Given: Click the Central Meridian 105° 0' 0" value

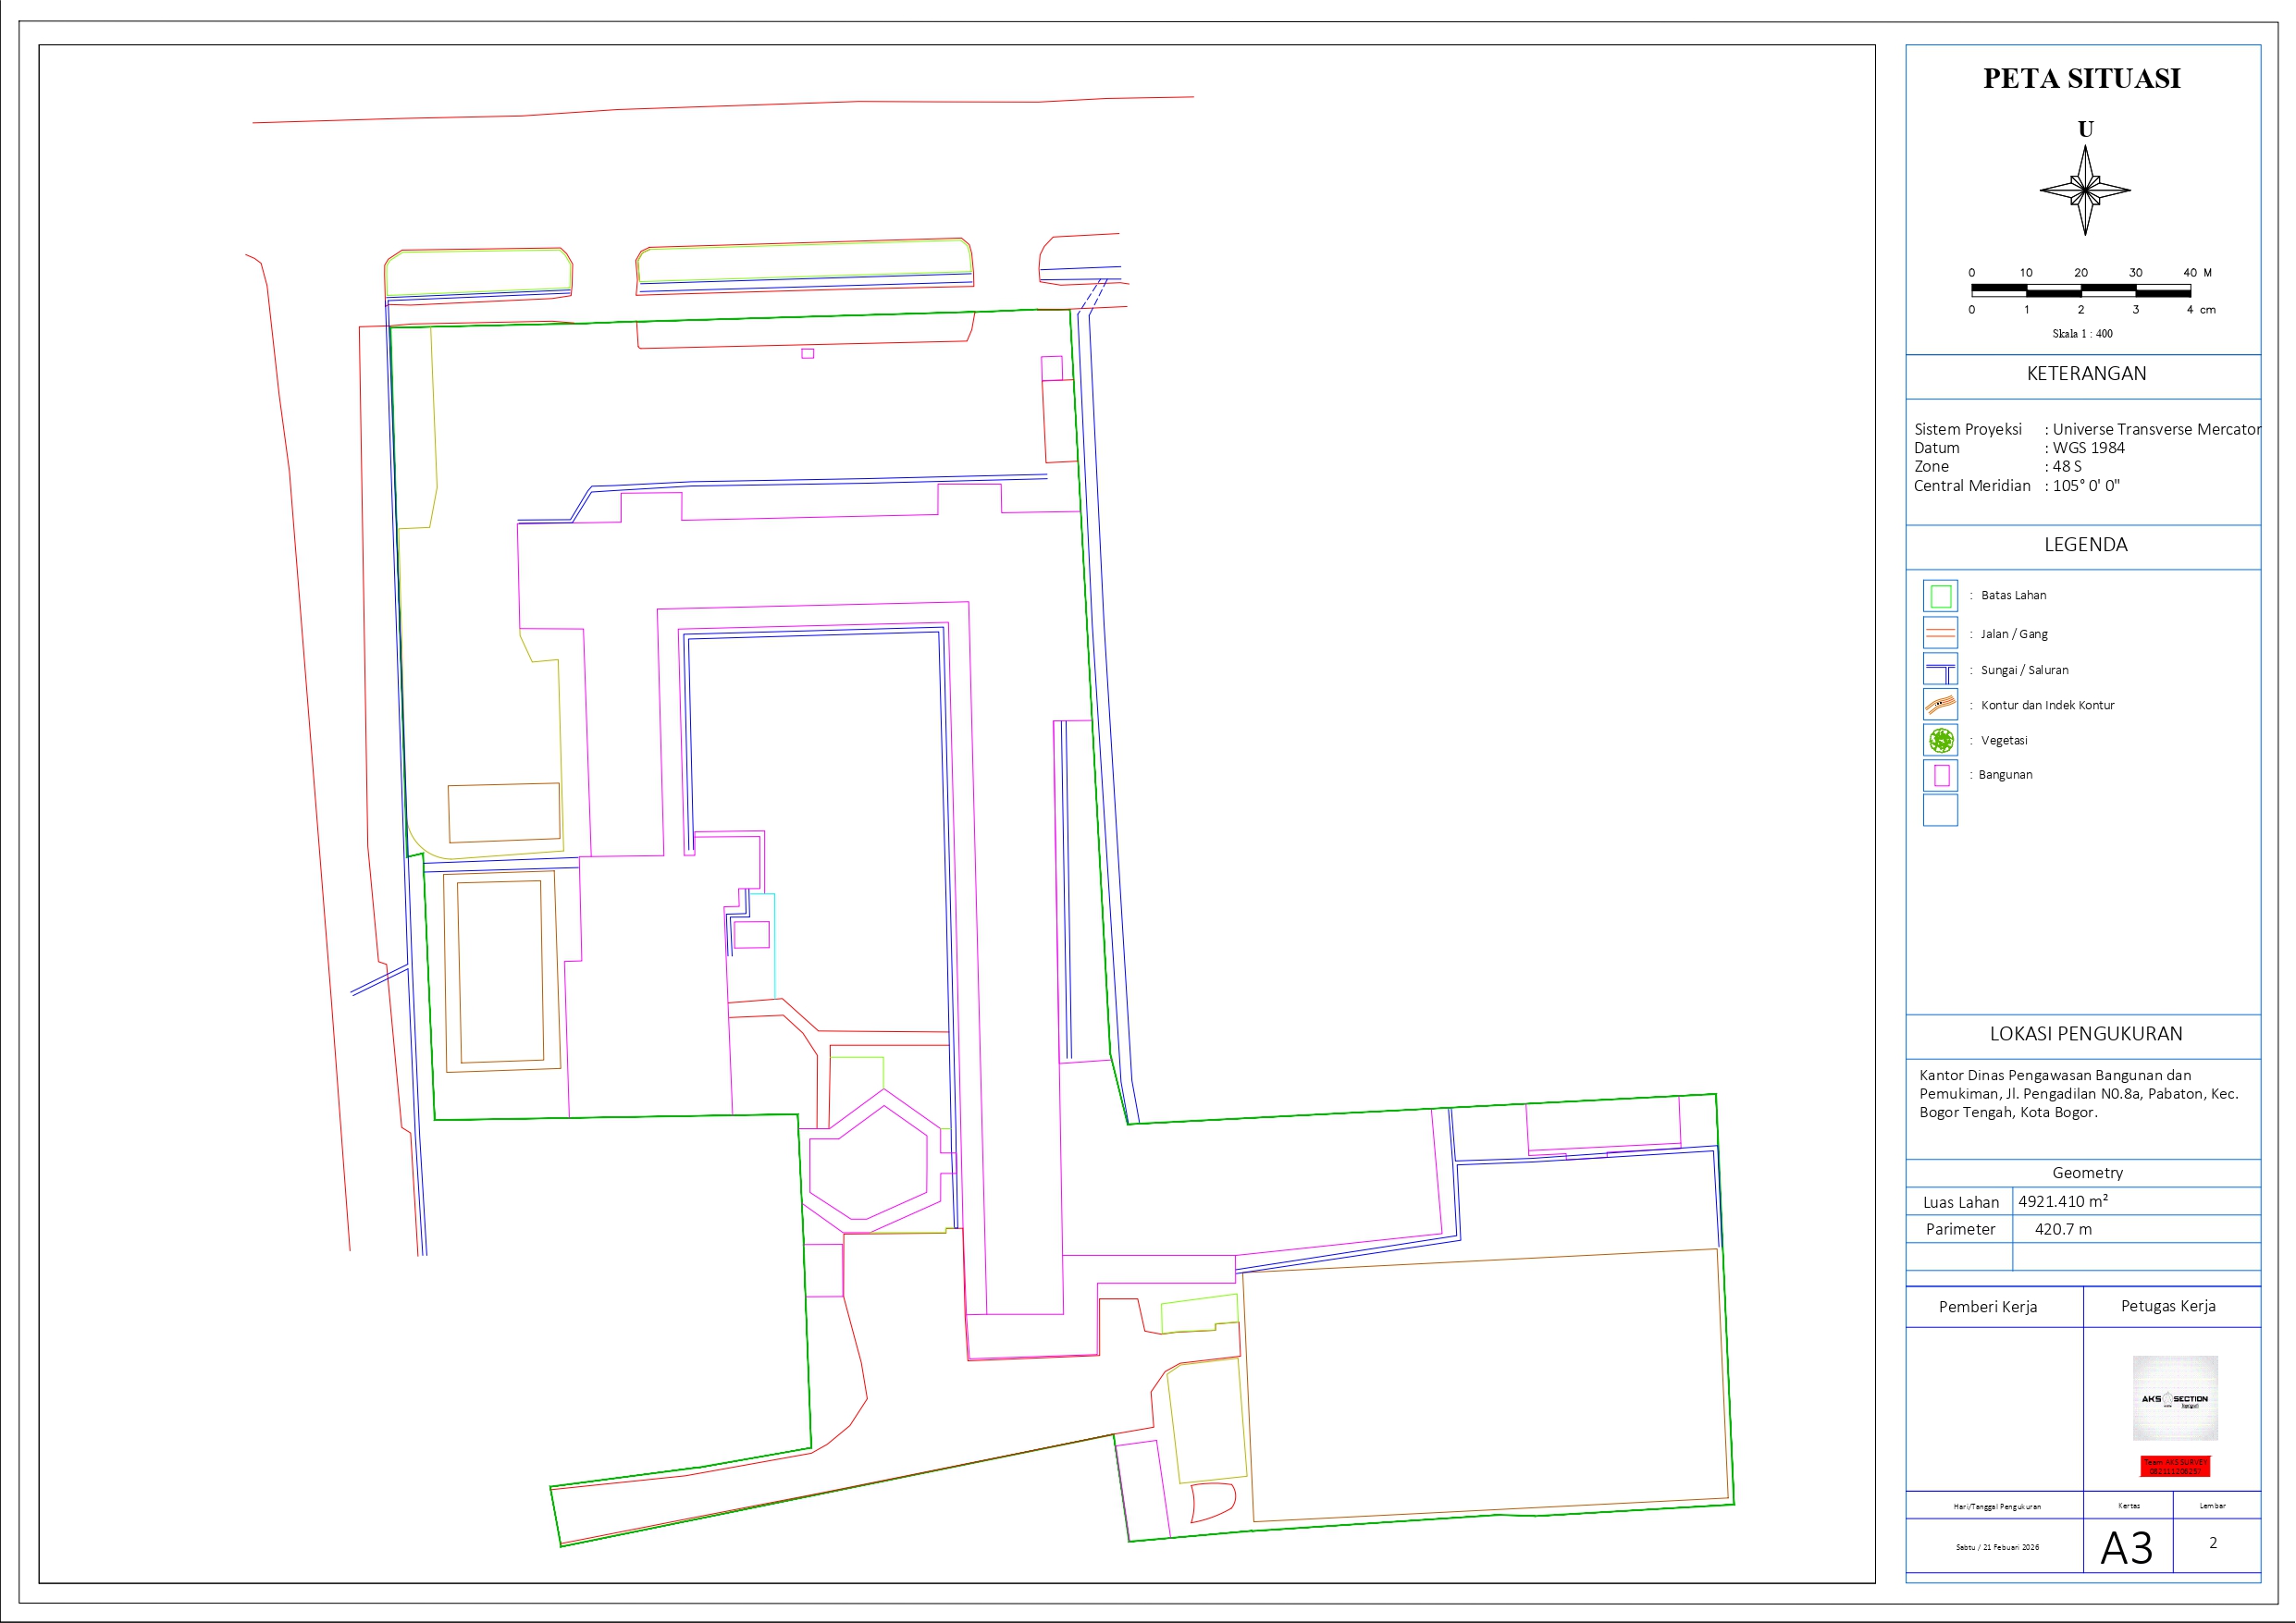Looking at the screenshot, I should coord(2086,486).
